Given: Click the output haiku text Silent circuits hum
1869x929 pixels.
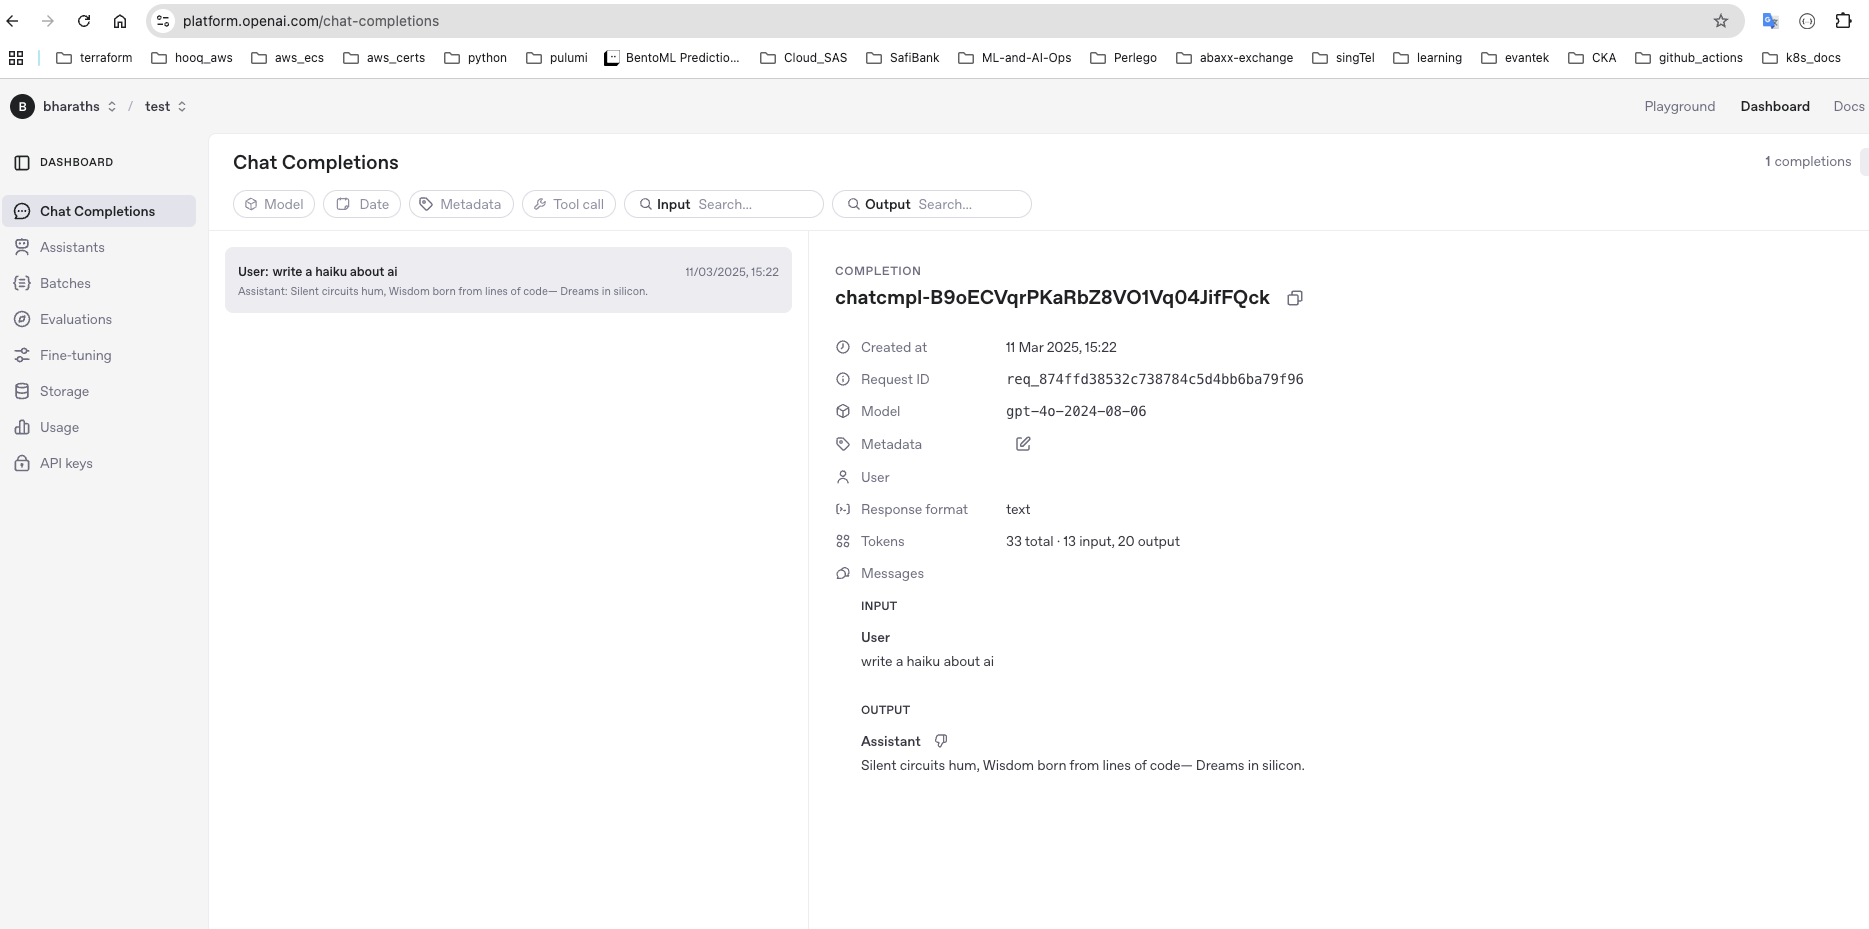Looking at the screenshot, I should coord(1082,765).
